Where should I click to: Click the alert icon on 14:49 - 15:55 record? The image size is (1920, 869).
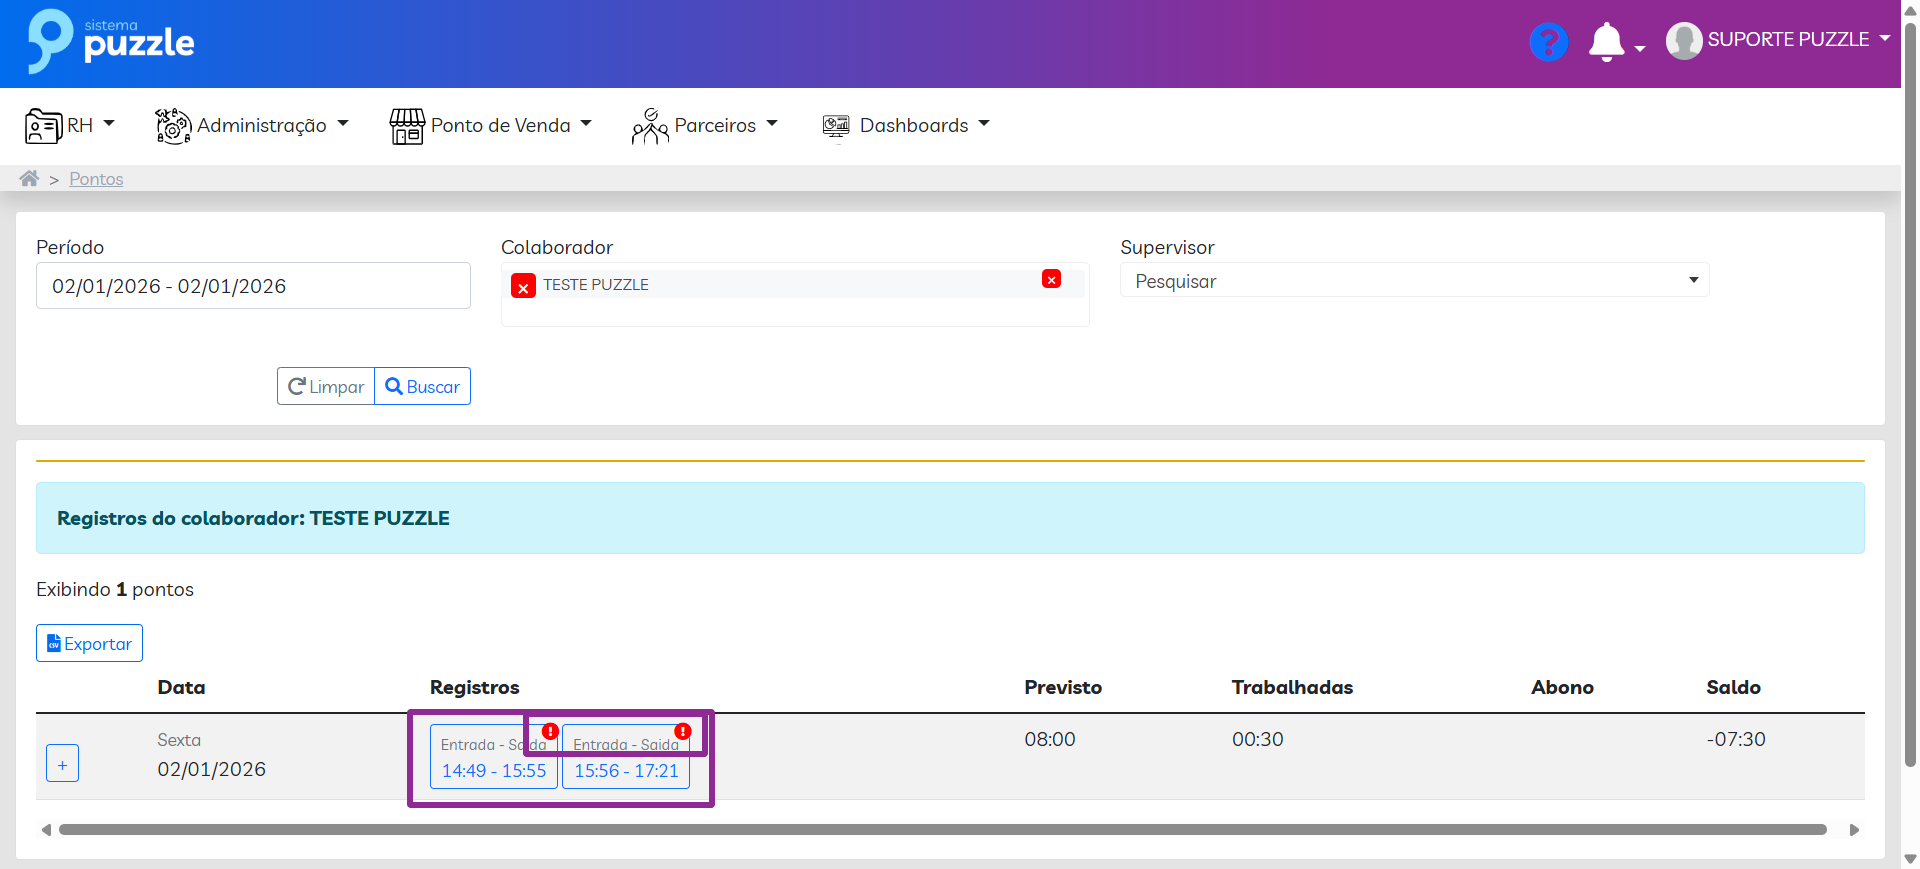coord(550,731)
